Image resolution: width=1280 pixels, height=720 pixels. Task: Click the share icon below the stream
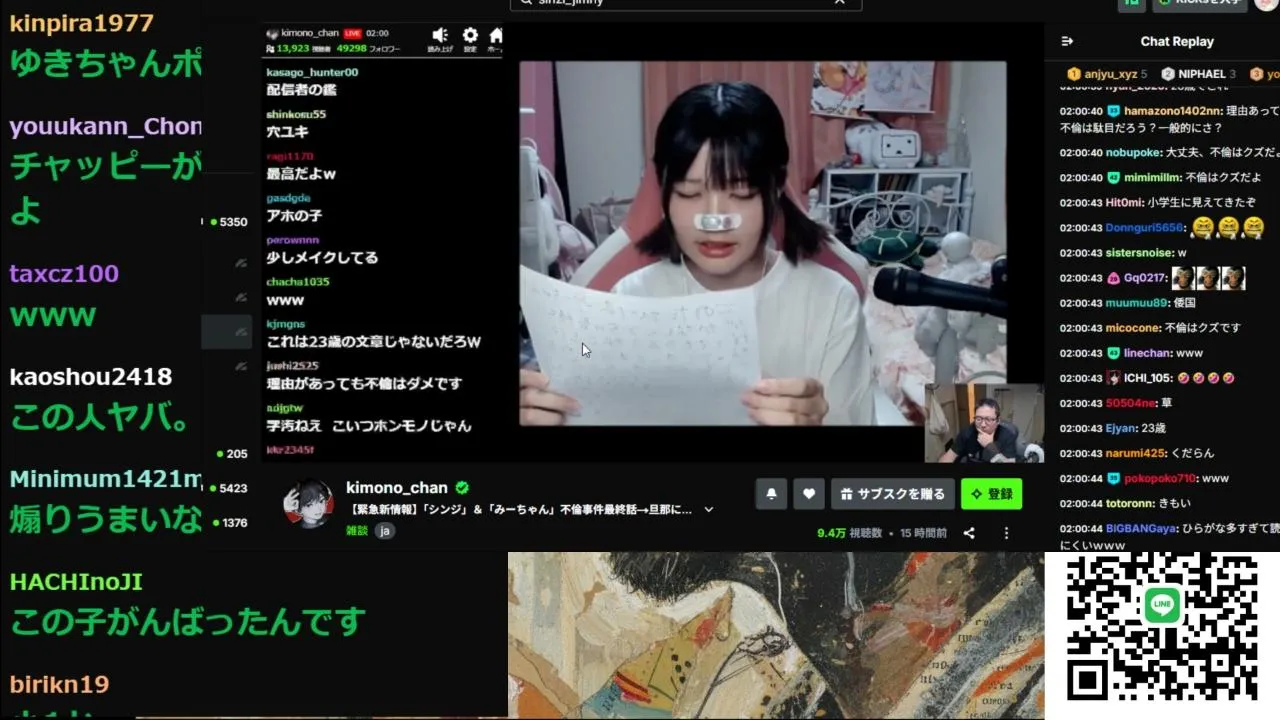969,533
